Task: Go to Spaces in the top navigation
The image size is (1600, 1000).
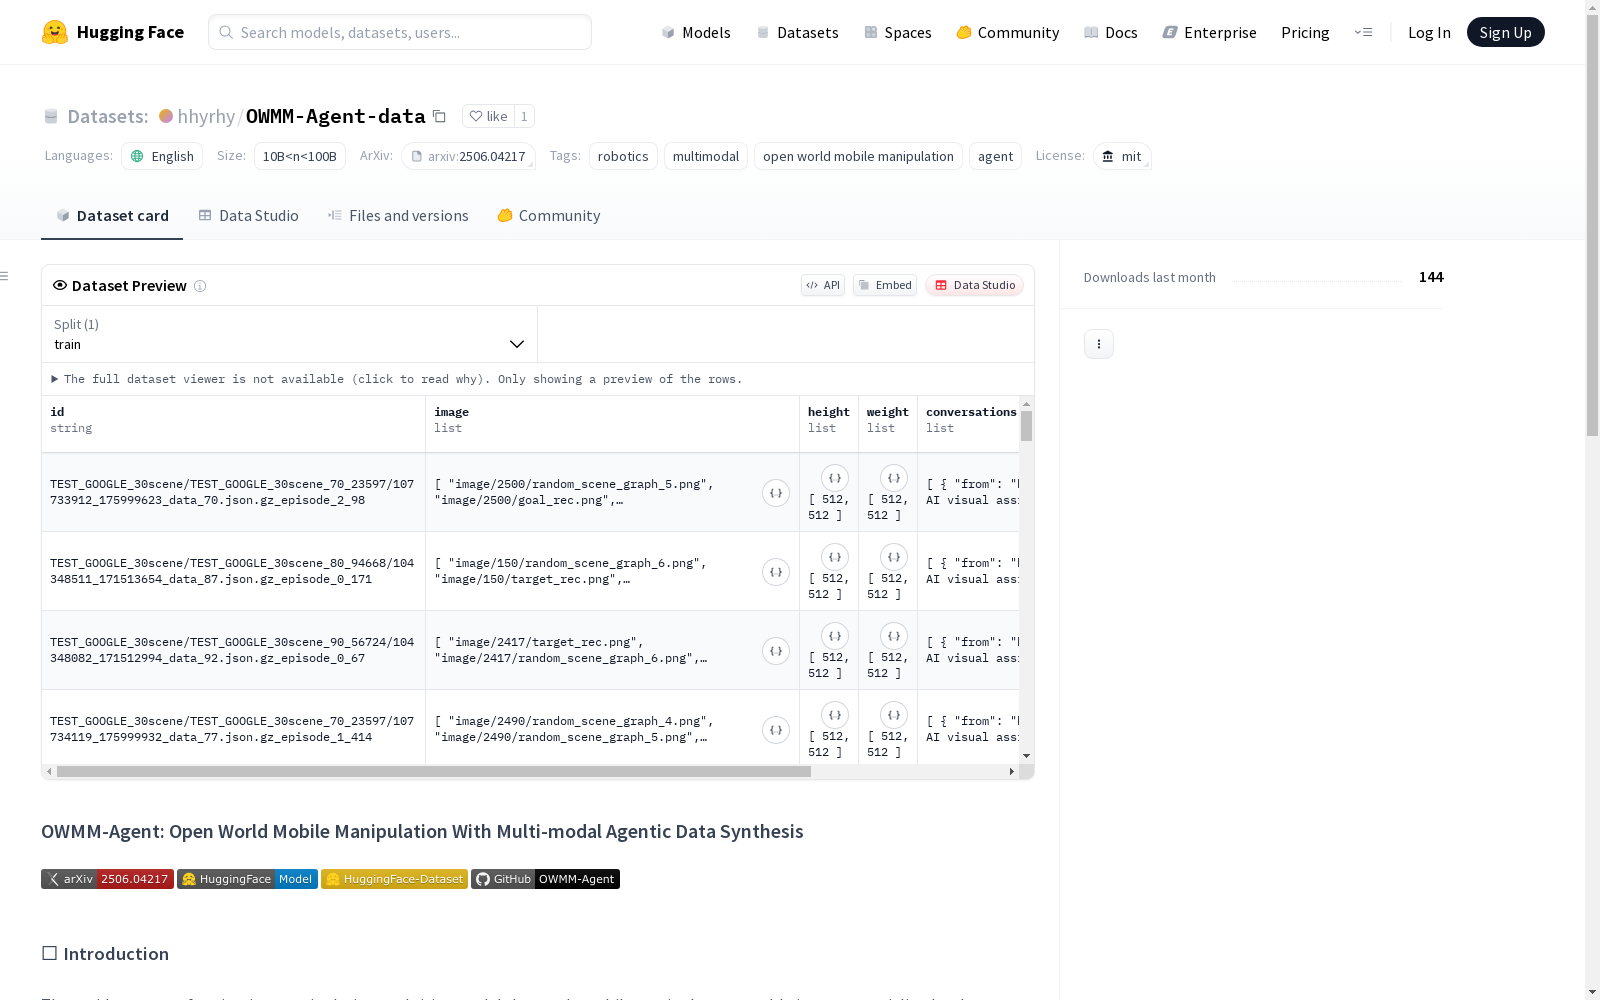Action: click(x=897, y=32)
